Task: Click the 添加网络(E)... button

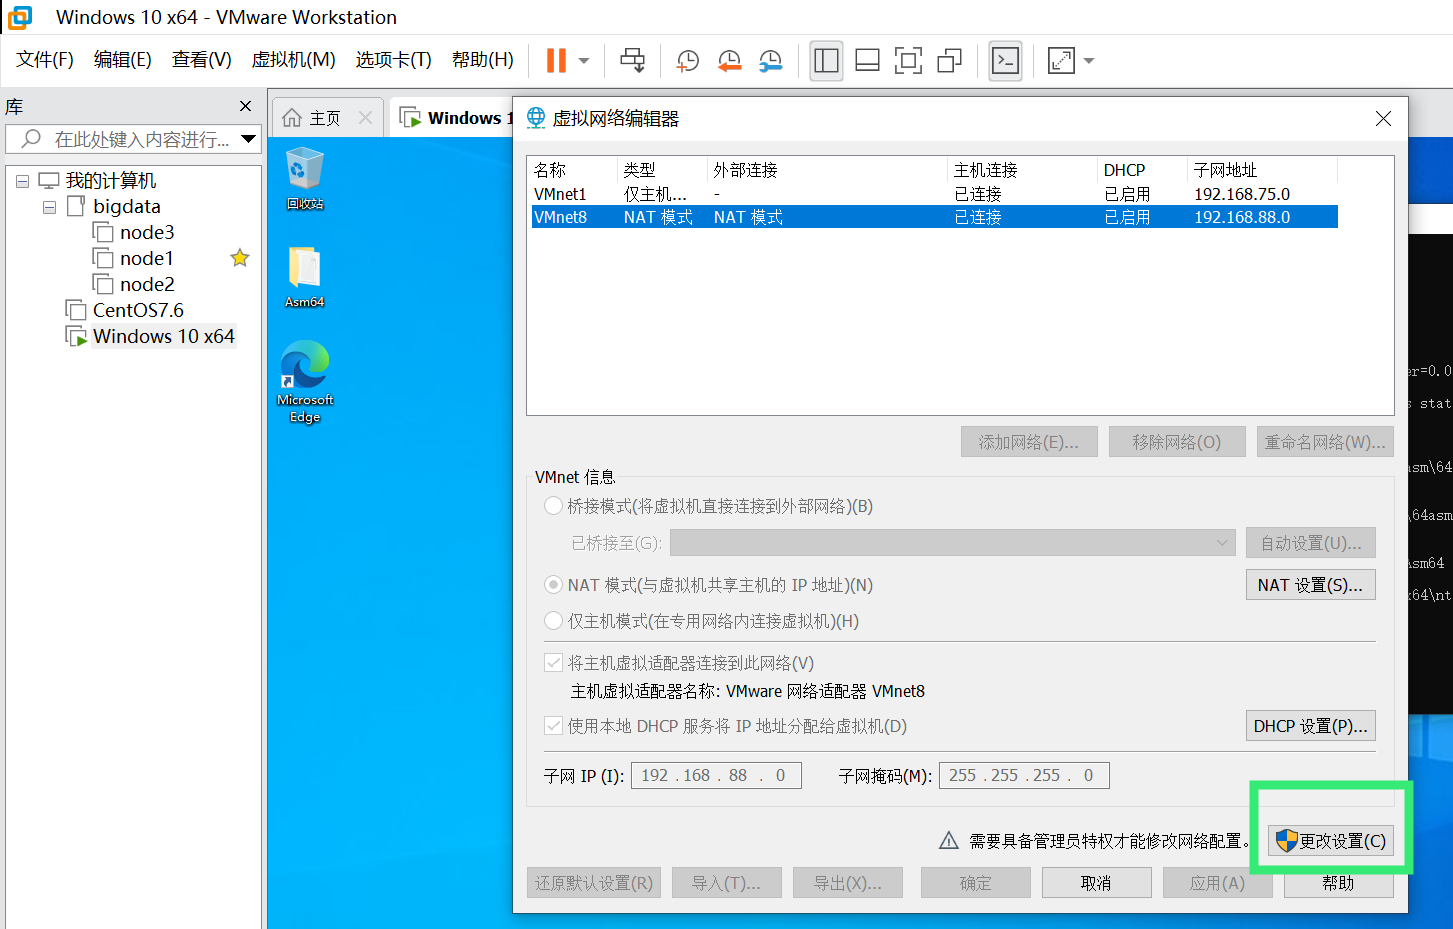Action: click(x=1029, y=442)
